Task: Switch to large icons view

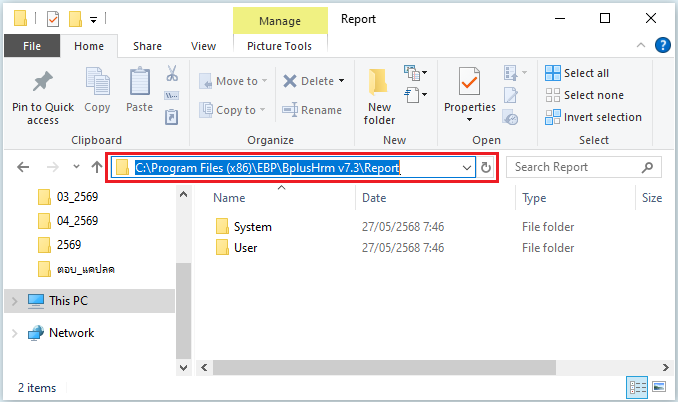Action: tap(659, 386)
